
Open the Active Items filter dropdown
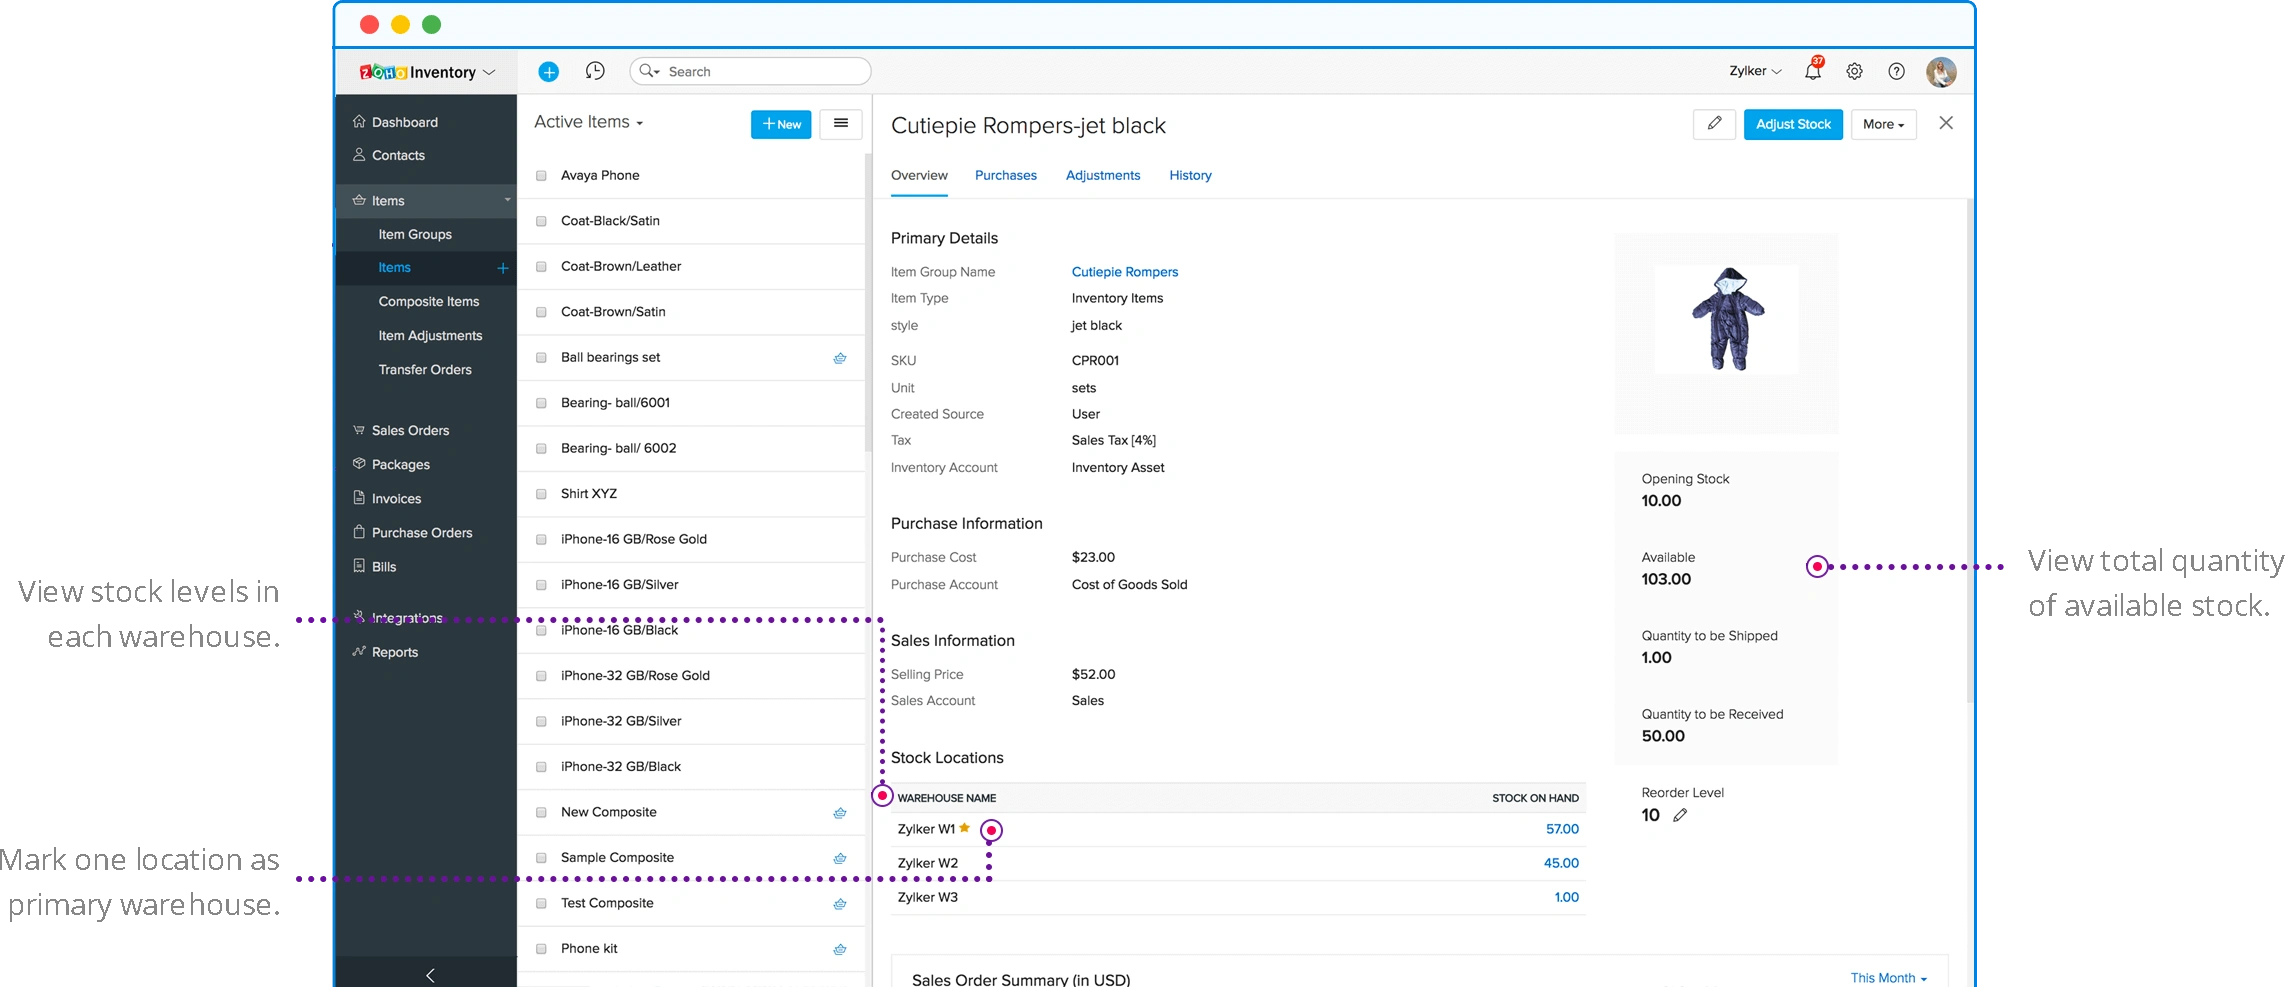pyautogui.click(x=588, y=122)
